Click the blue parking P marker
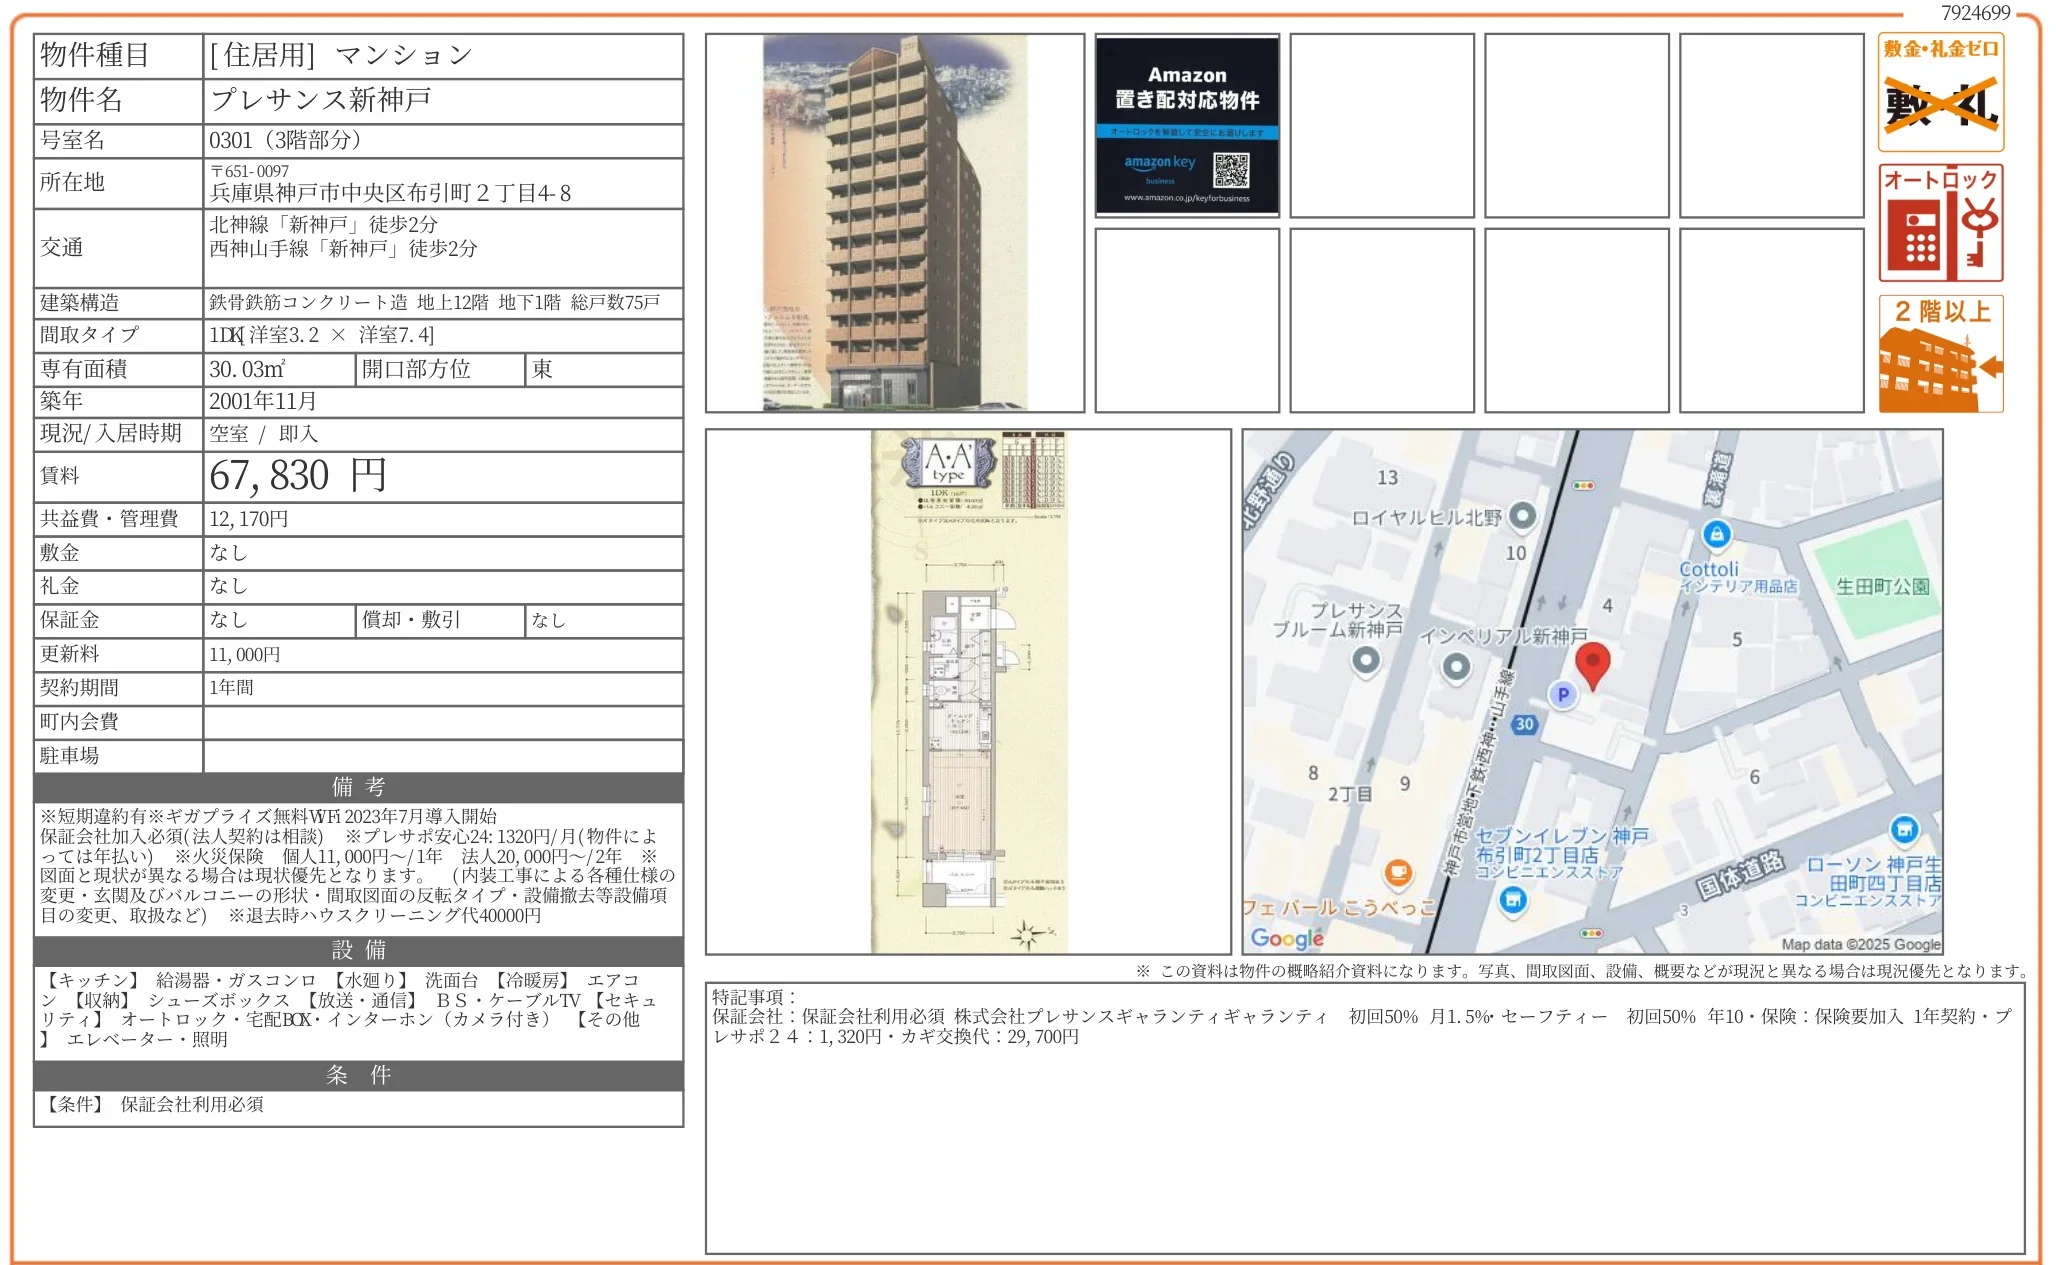The image size is (2056, 1265). [x=1563, y=694]
